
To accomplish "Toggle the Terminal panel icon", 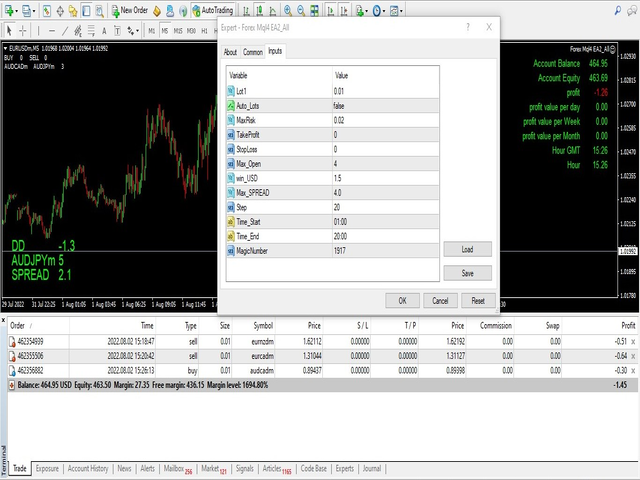I will tap(86, 11).
